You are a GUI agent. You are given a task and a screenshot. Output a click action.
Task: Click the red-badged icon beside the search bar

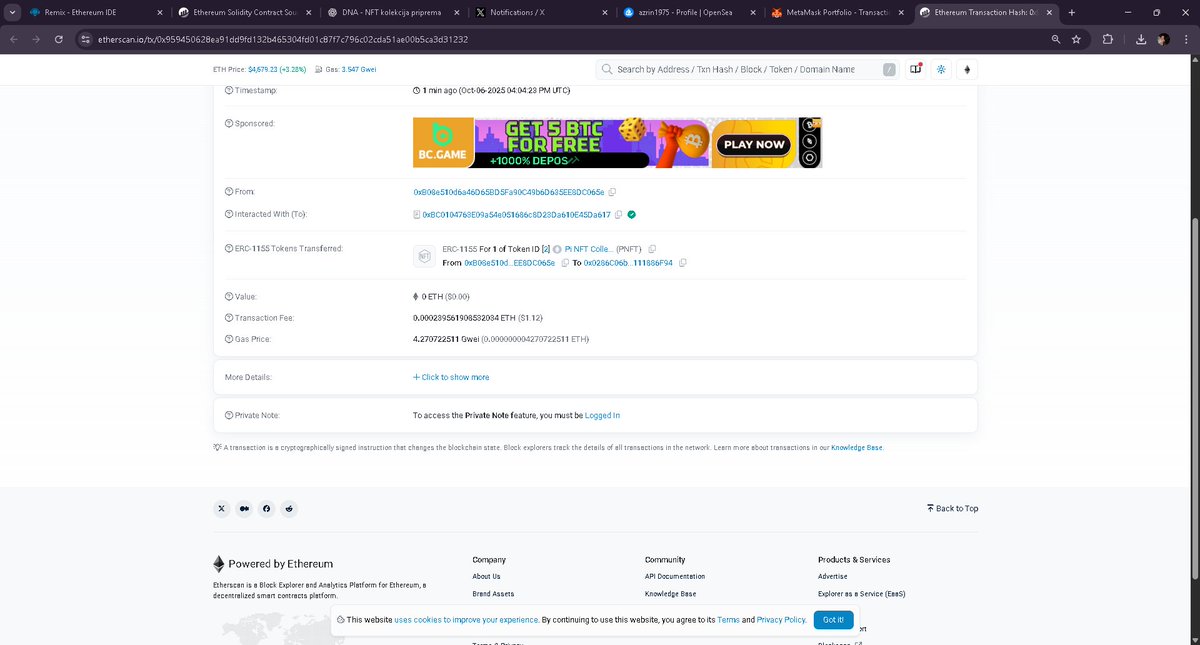coord(915,69)
